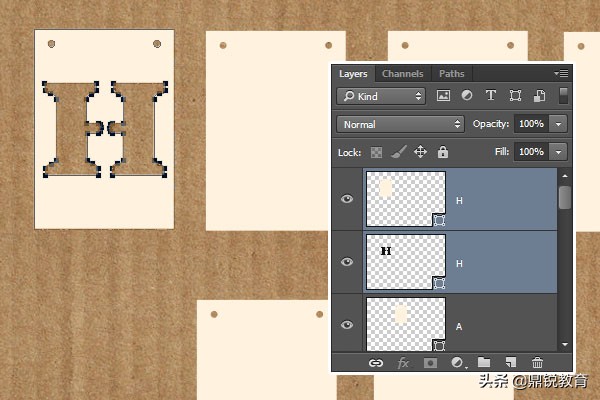Create a new group folder
600x400 pixels.
(484, 362)
